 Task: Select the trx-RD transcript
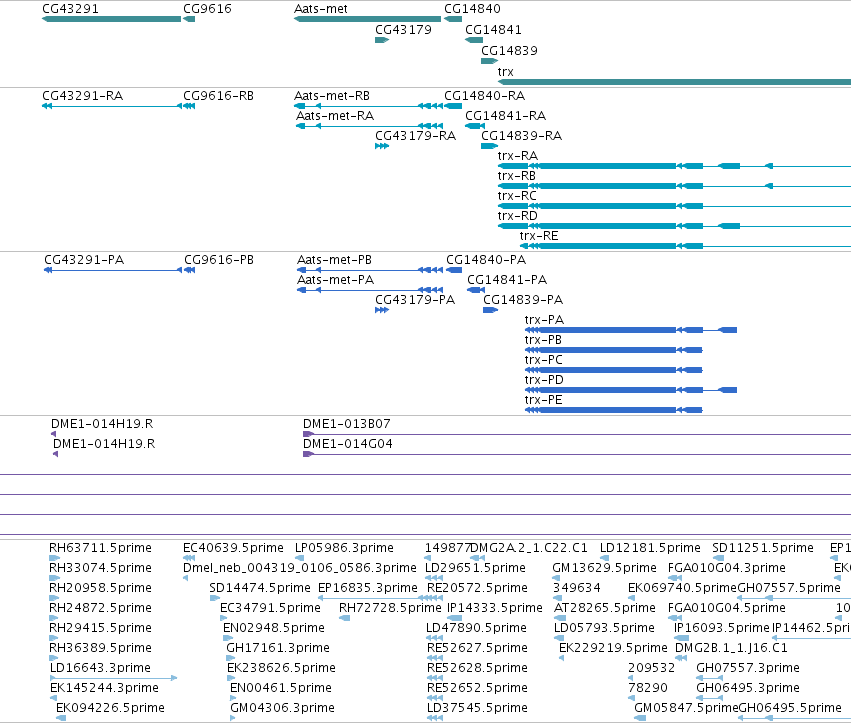[674, 226]
